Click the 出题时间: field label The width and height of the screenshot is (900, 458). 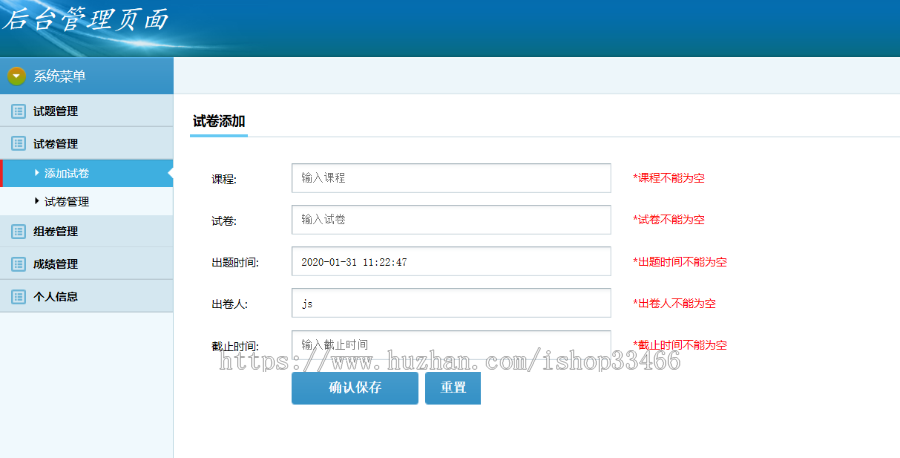click(x=235, y=263)
